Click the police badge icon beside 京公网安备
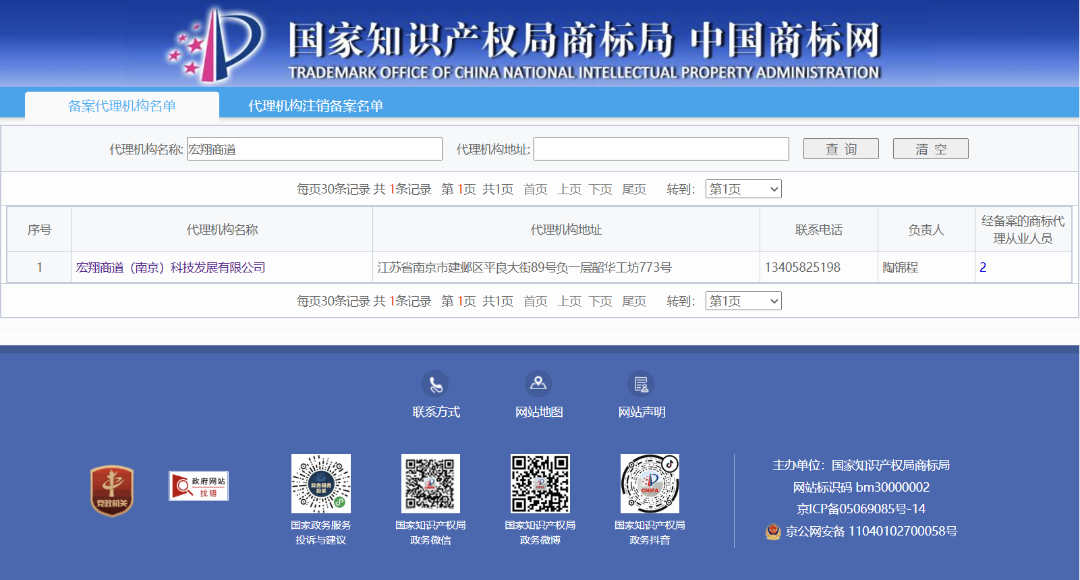 [773, 531]
